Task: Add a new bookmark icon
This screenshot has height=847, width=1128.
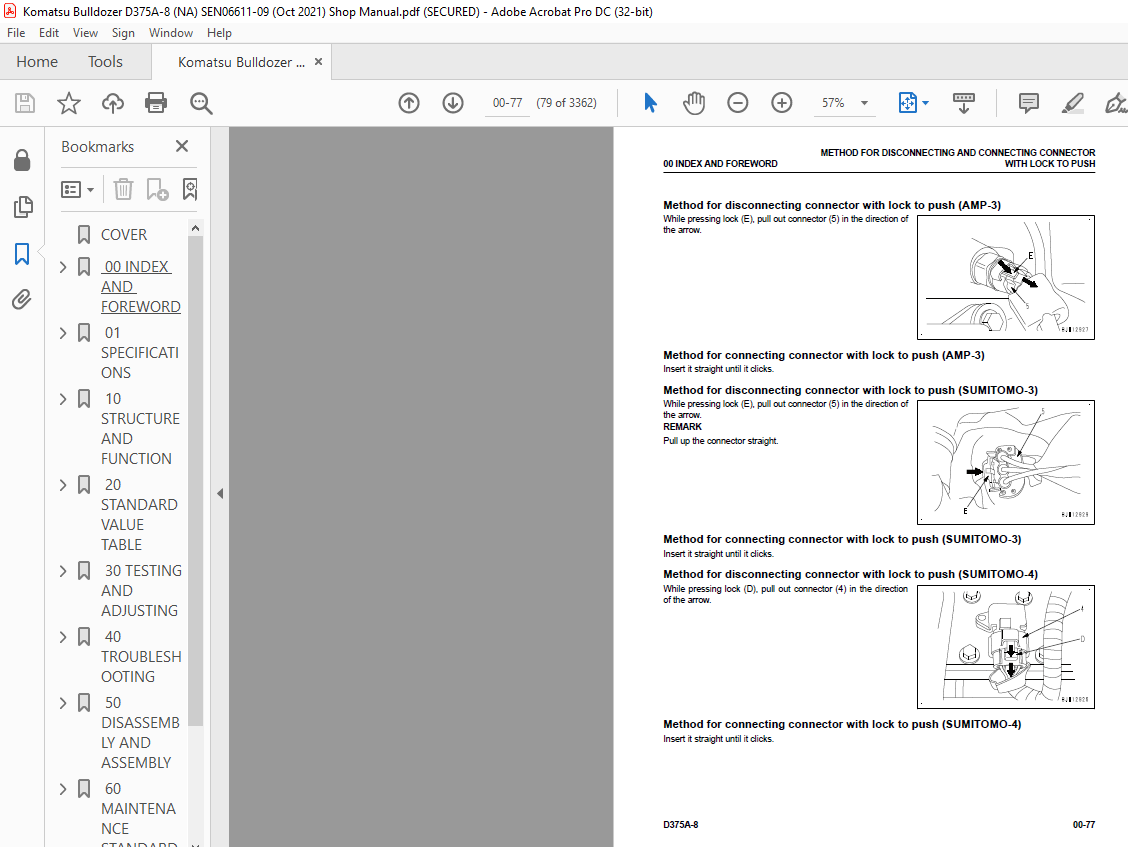Action: (x=157, y=189)
